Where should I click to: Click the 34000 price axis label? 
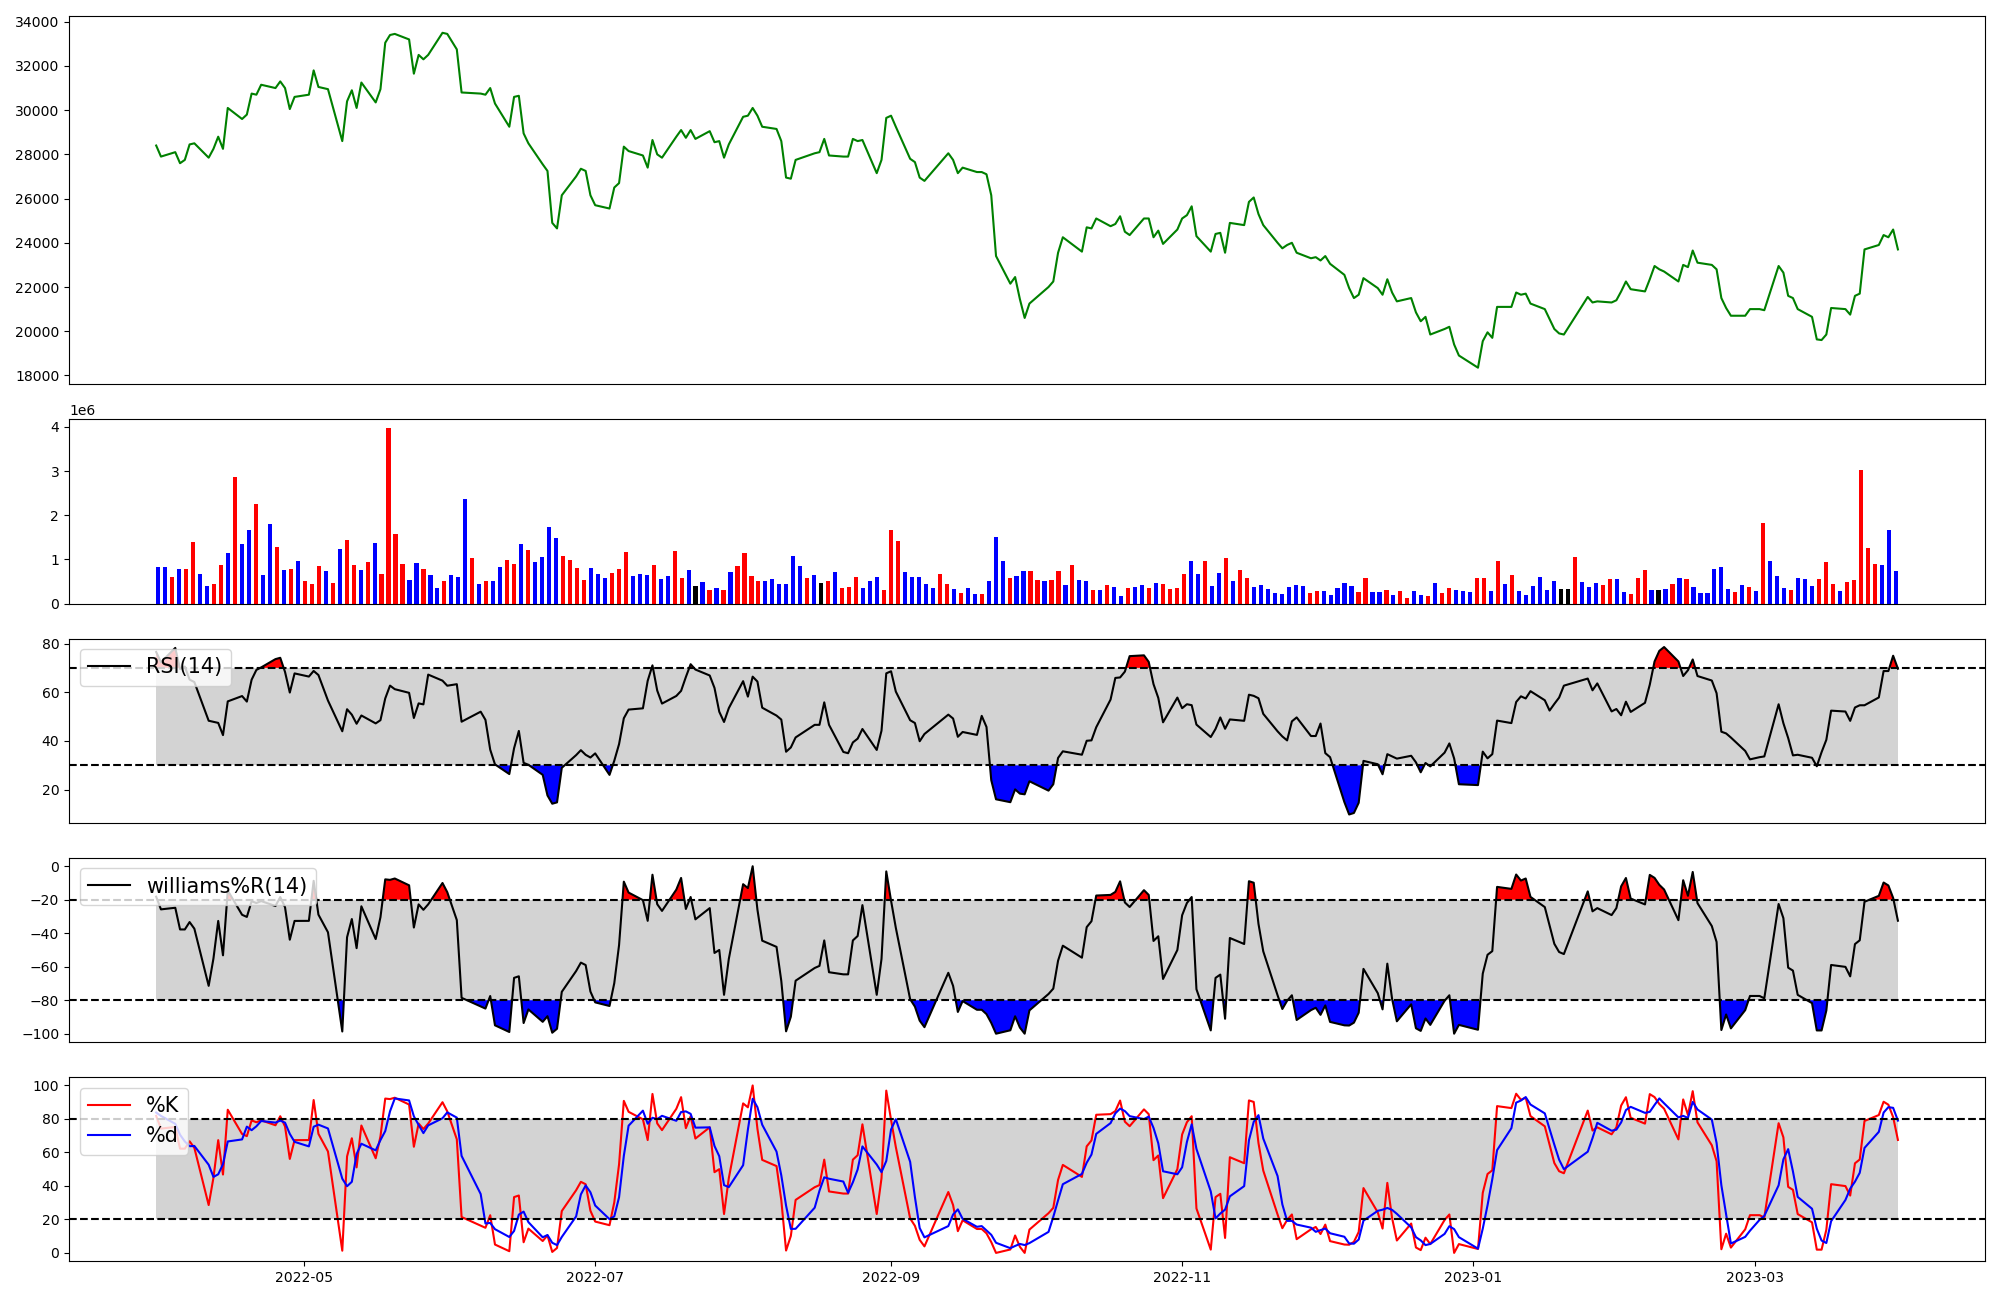coord(37,22)
